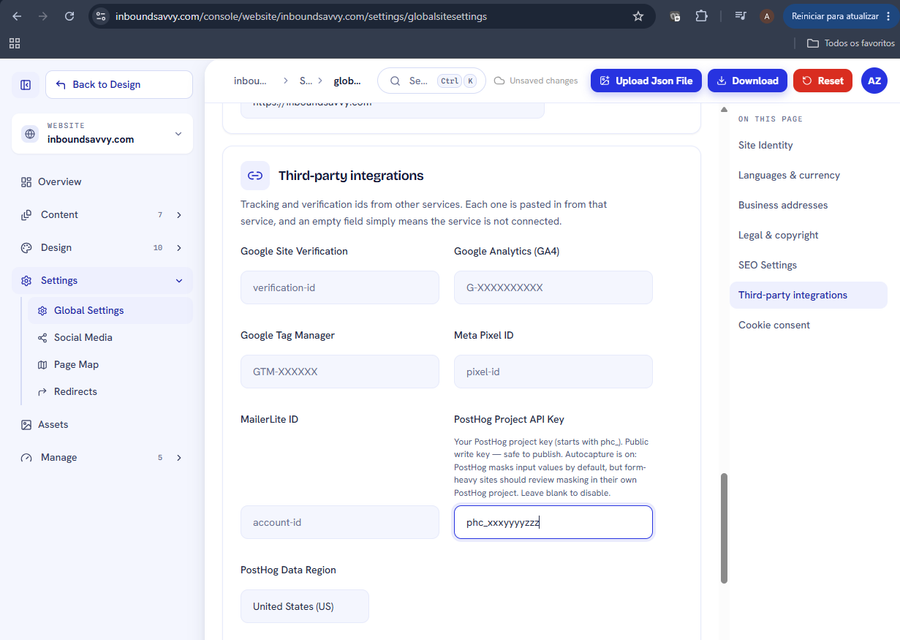Reload the current page
This screenshot has width=900, height=640.
pos(69,16)
